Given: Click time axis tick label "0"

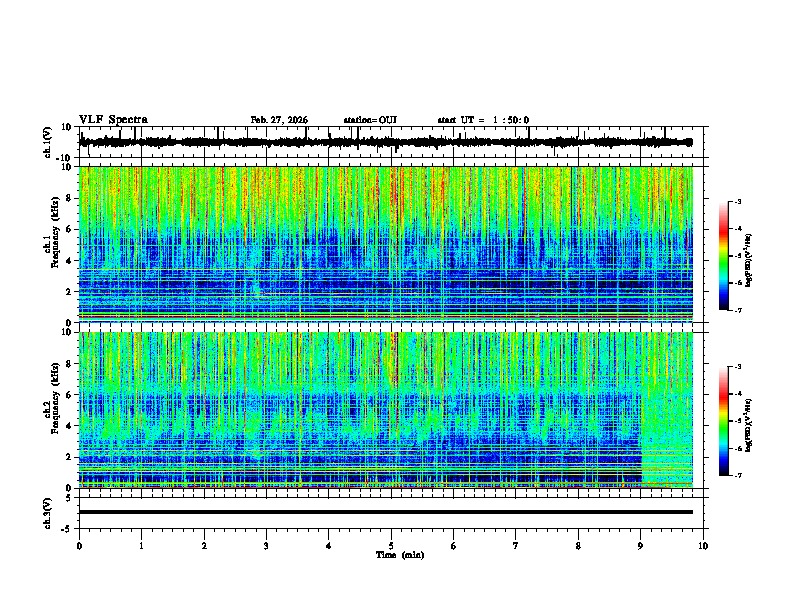Looking at the screenshot, I should [x=79, y=546].
